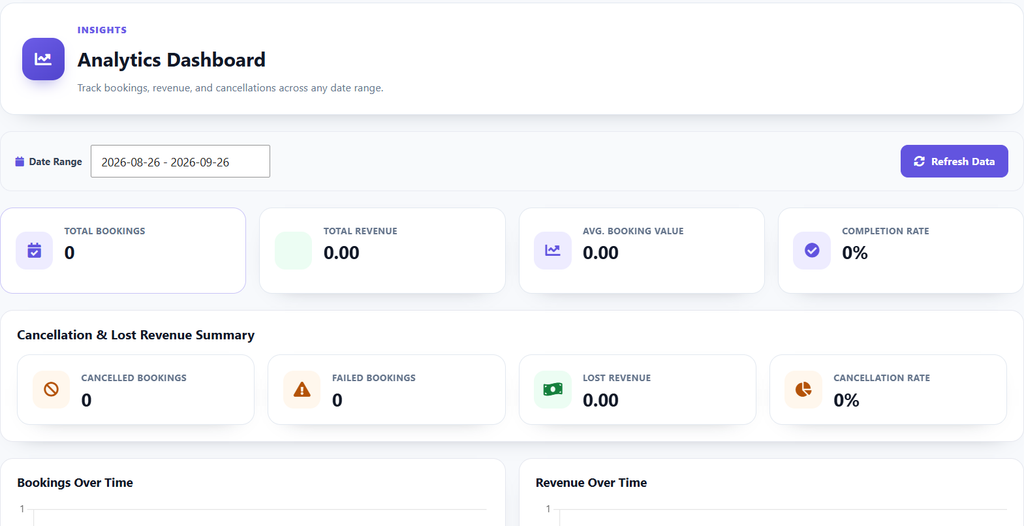
Task: Click the Analytics Dashboard chart logo icon
Action: [x=43, y=59]
